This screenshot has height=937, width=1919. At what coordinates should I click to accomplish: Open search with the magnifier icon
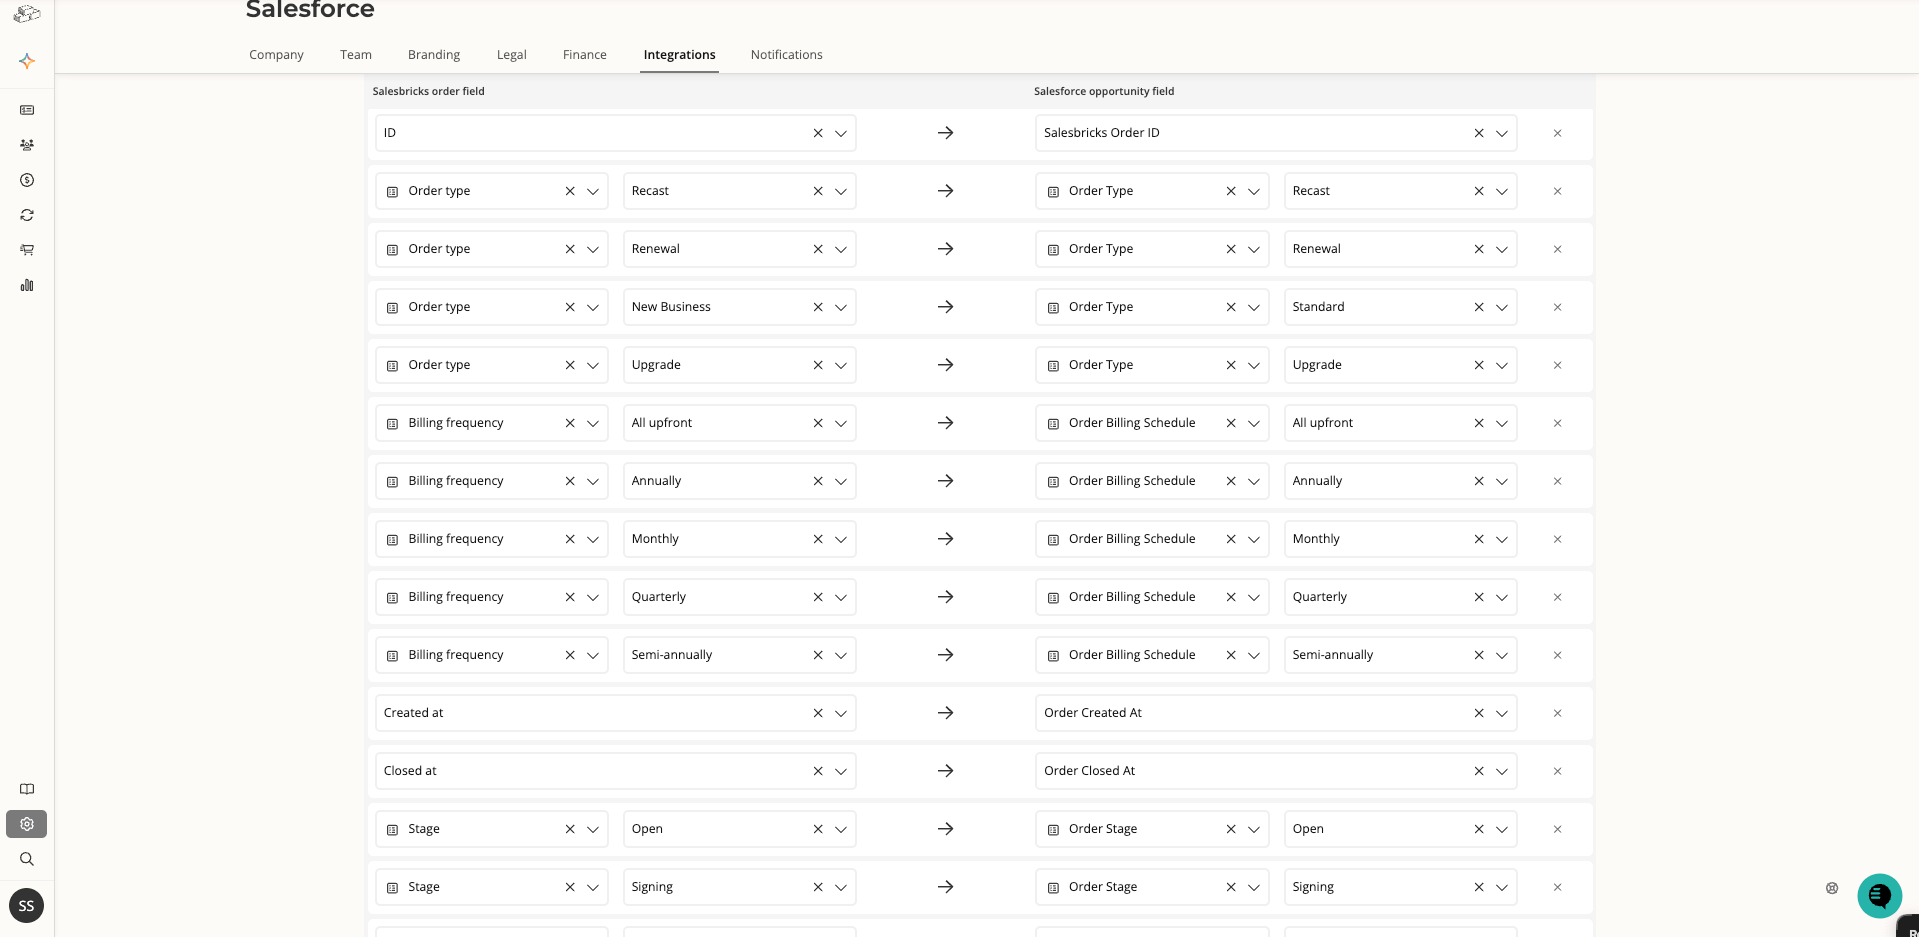(27, 859)
